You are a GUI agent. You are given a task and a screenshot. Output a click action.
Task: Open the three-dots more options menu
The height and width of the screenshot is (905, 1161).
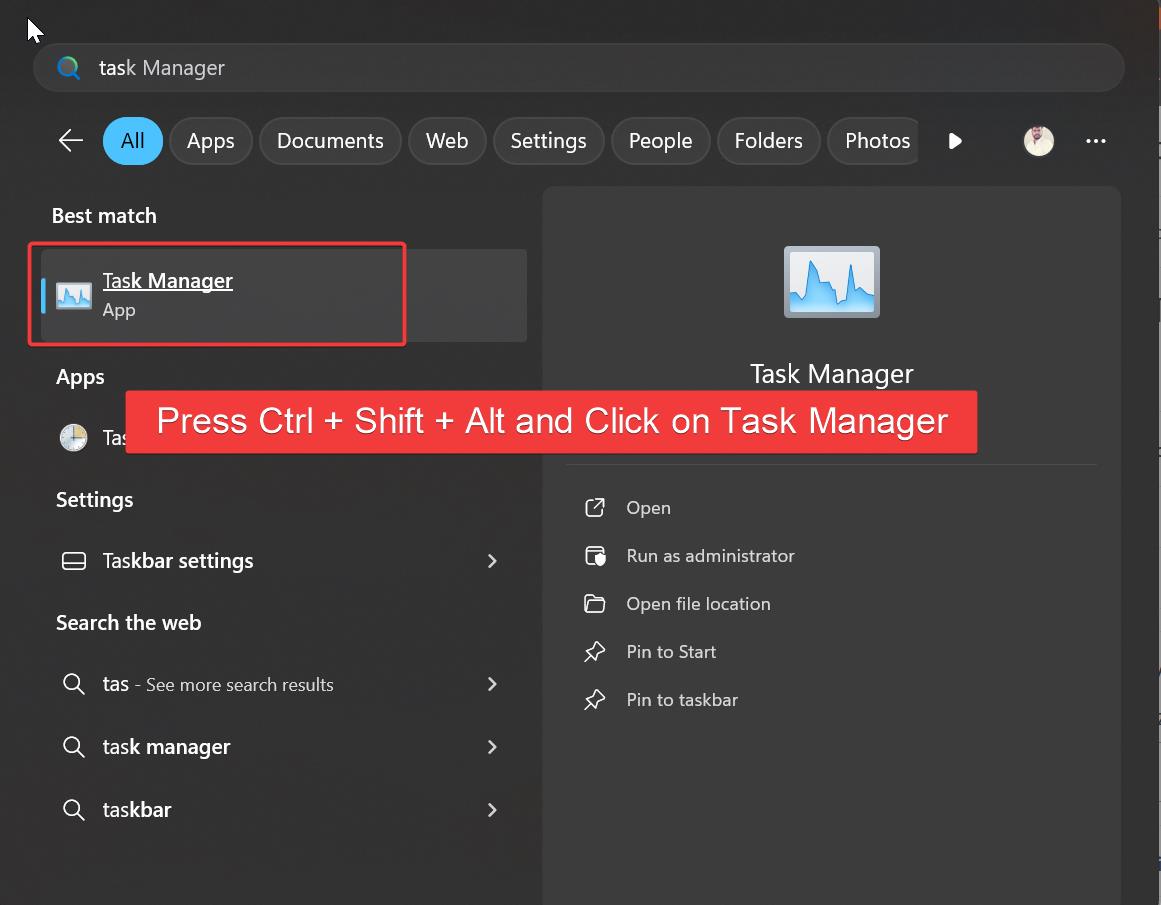(x=1095, y=141)
